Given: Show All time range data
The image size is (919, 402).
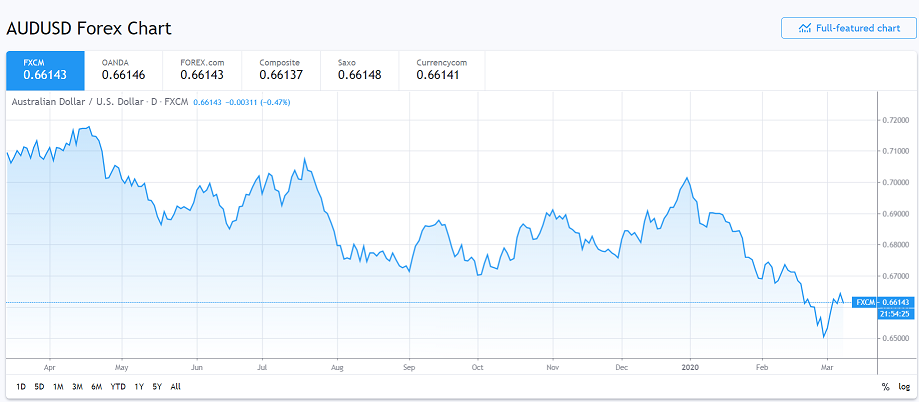Looking at the screenshot, I should point(175,387).
